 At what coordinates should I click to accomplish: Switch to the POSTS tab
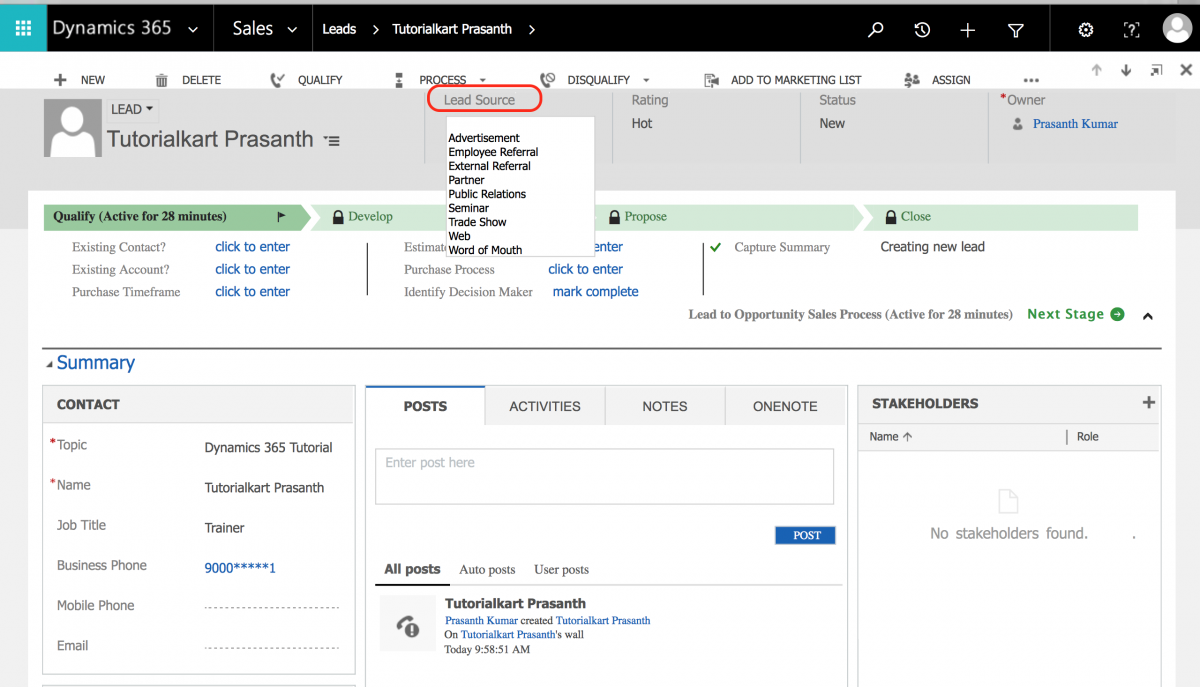click(425, 406)
